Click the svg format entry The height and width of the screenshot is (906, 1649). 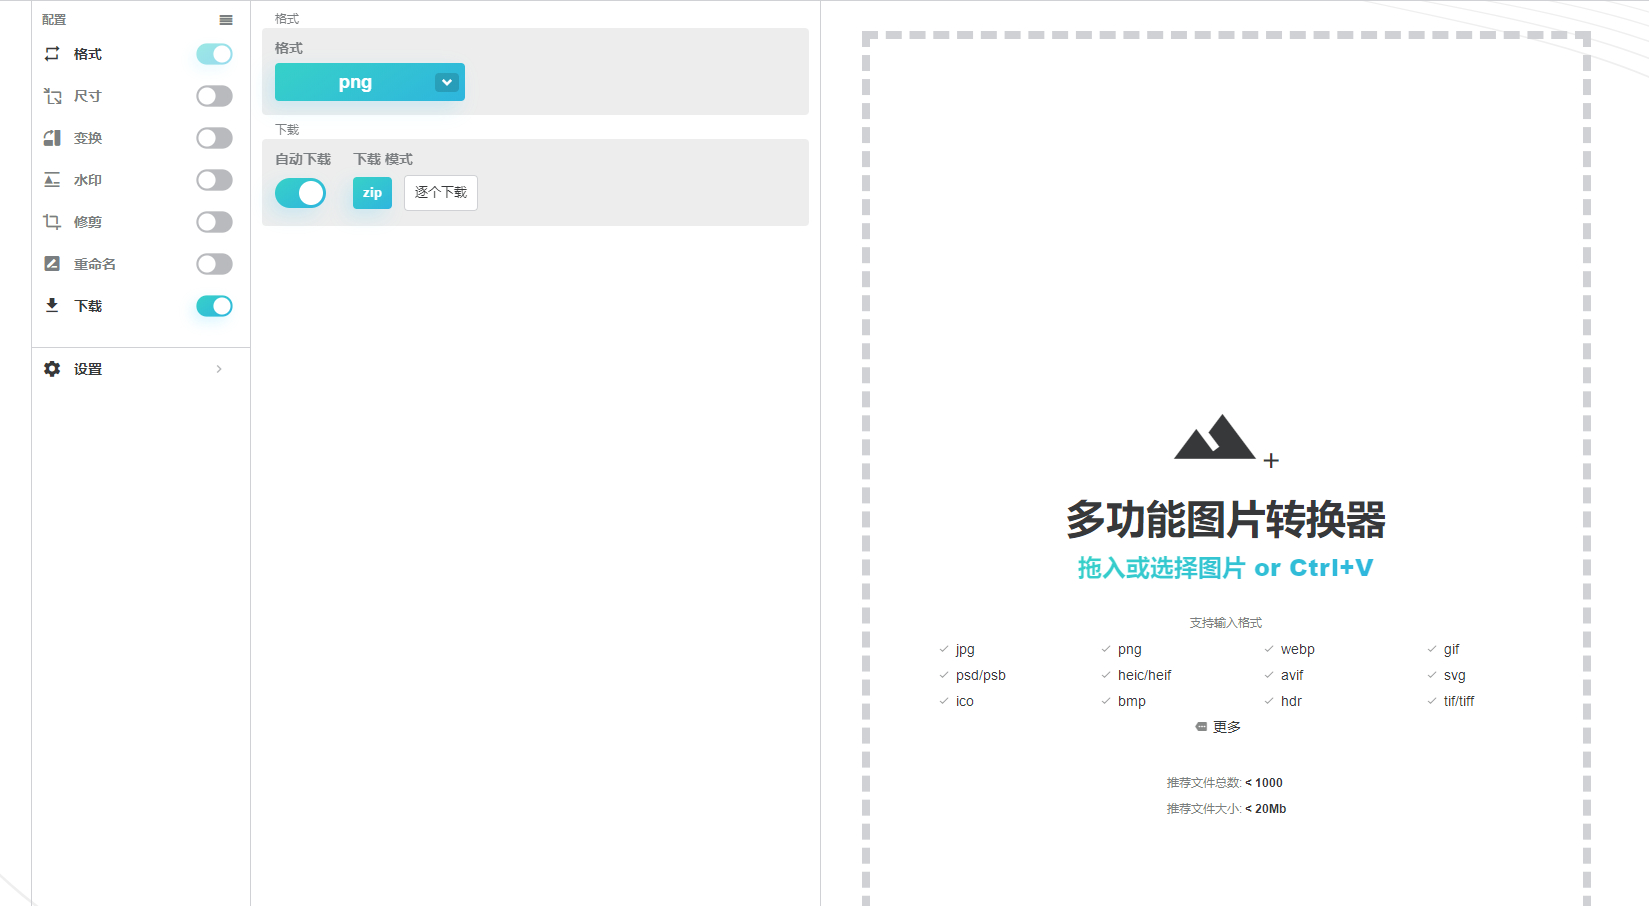pyautogui.click(x=1455, y=675)
